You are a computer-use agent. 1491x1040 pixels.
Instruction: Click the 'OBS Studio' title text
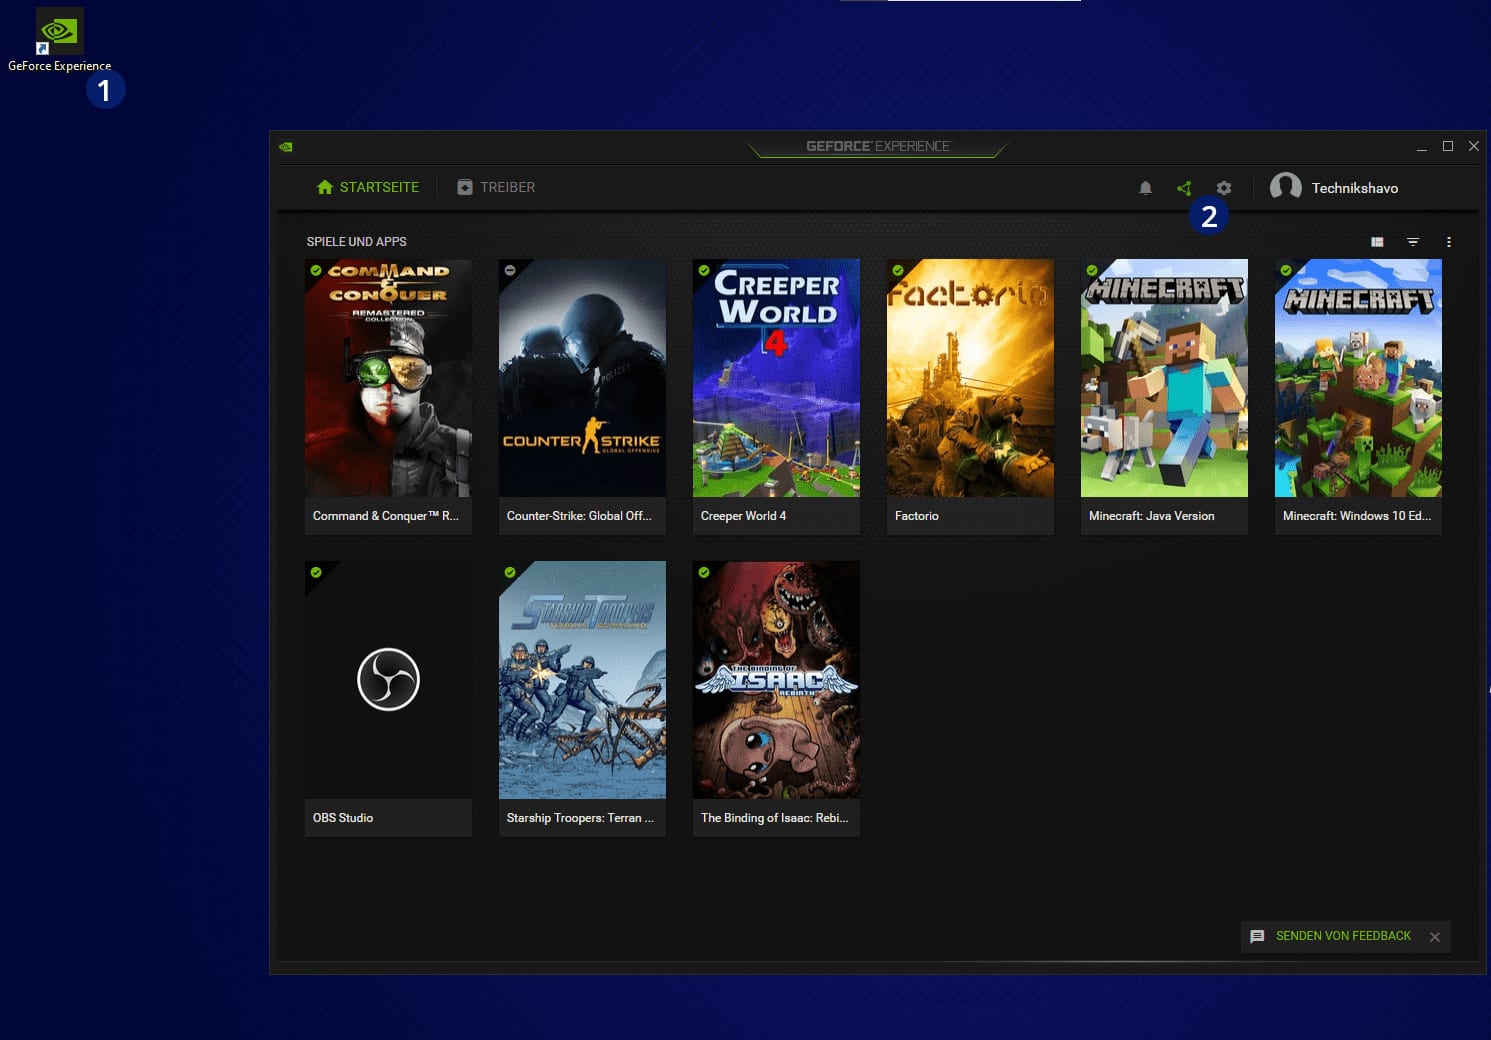(x=342, y=818)
